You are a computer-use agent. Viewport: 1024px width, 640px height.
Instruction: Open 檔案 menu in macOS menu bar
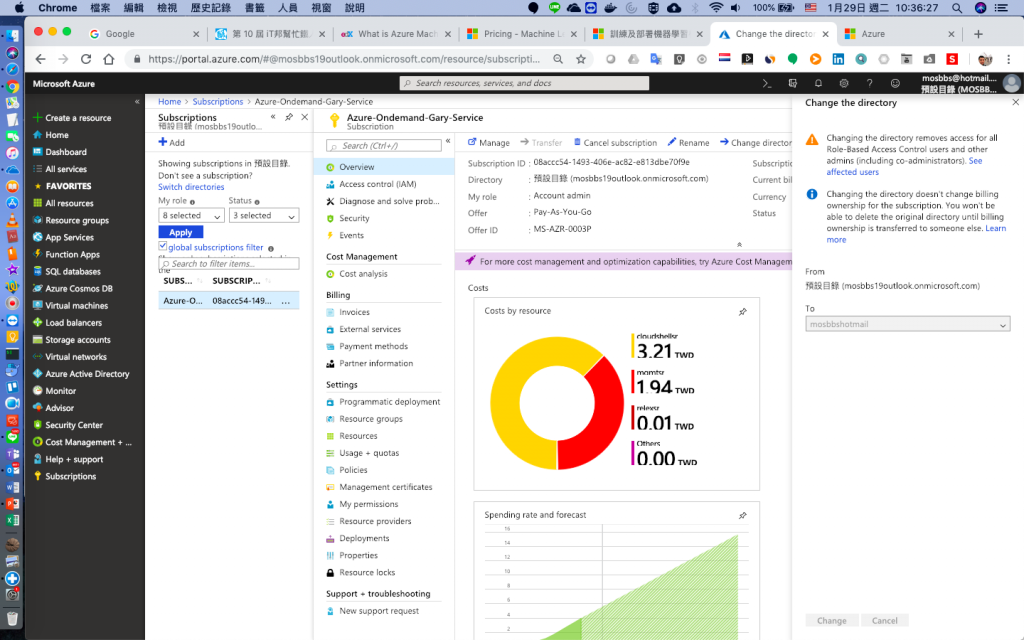click(x=99, y=8)
